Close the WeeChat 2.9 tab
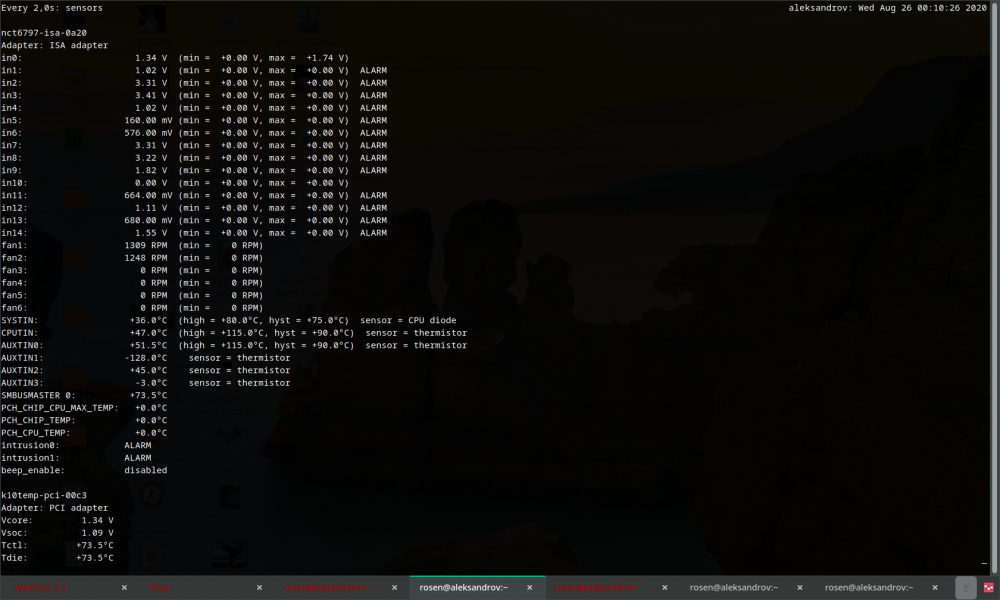This screenshot has height=600, width=1000. tap(124, 588)
